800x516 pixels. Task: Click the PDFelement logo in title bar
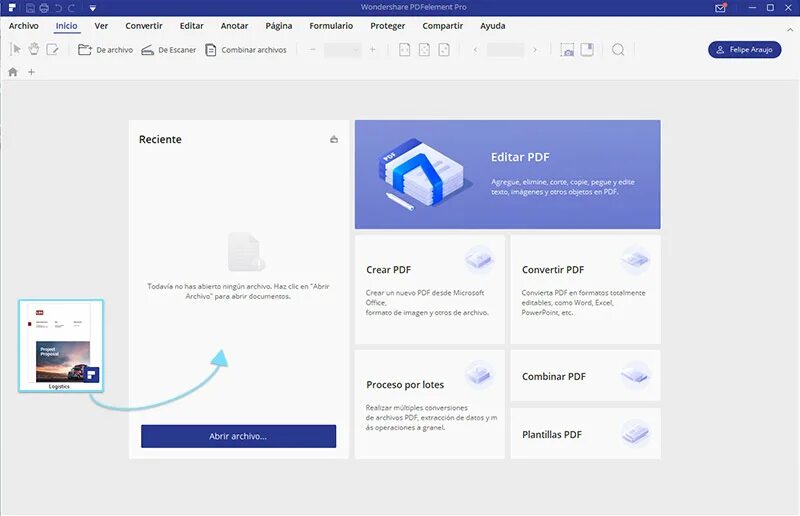coord(12,8)
